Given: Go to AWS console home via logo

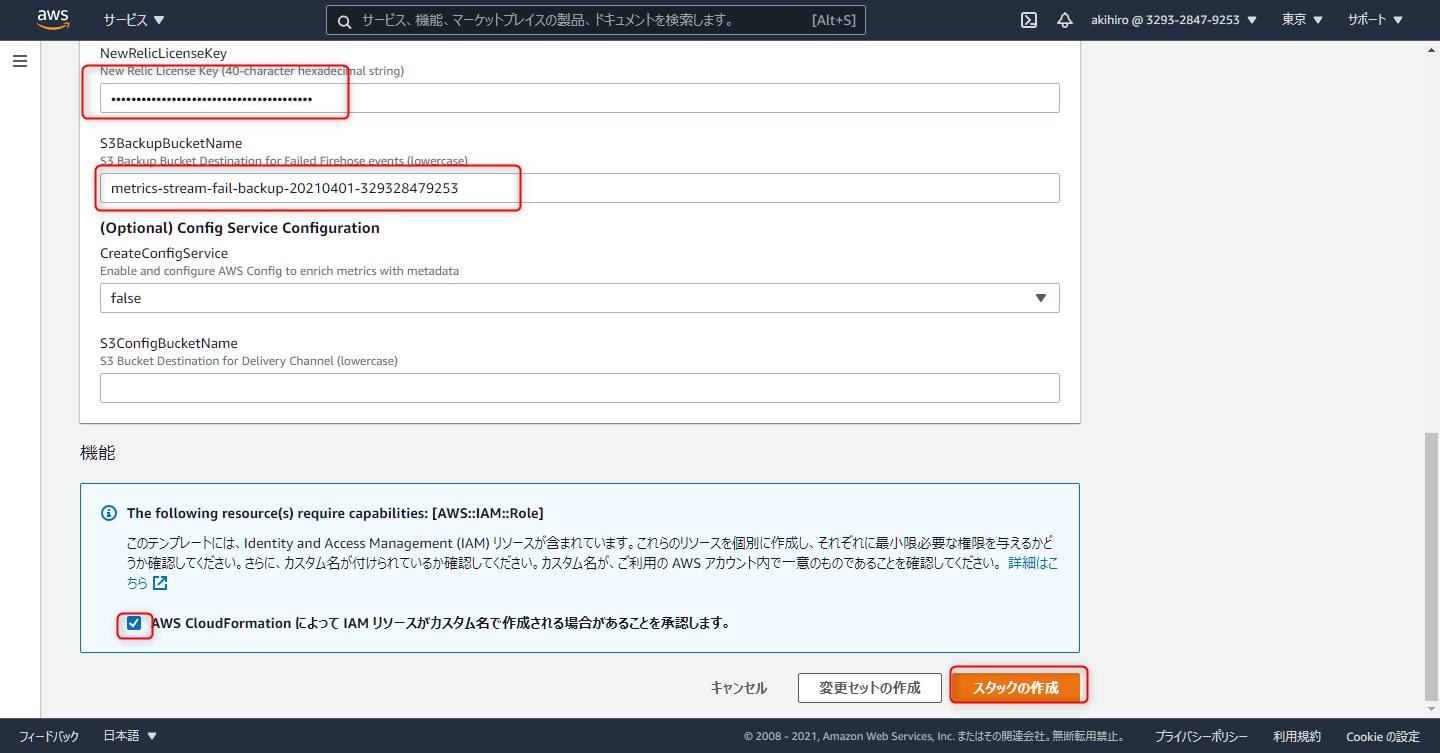Looking at the screenshot, I should 52,20.
